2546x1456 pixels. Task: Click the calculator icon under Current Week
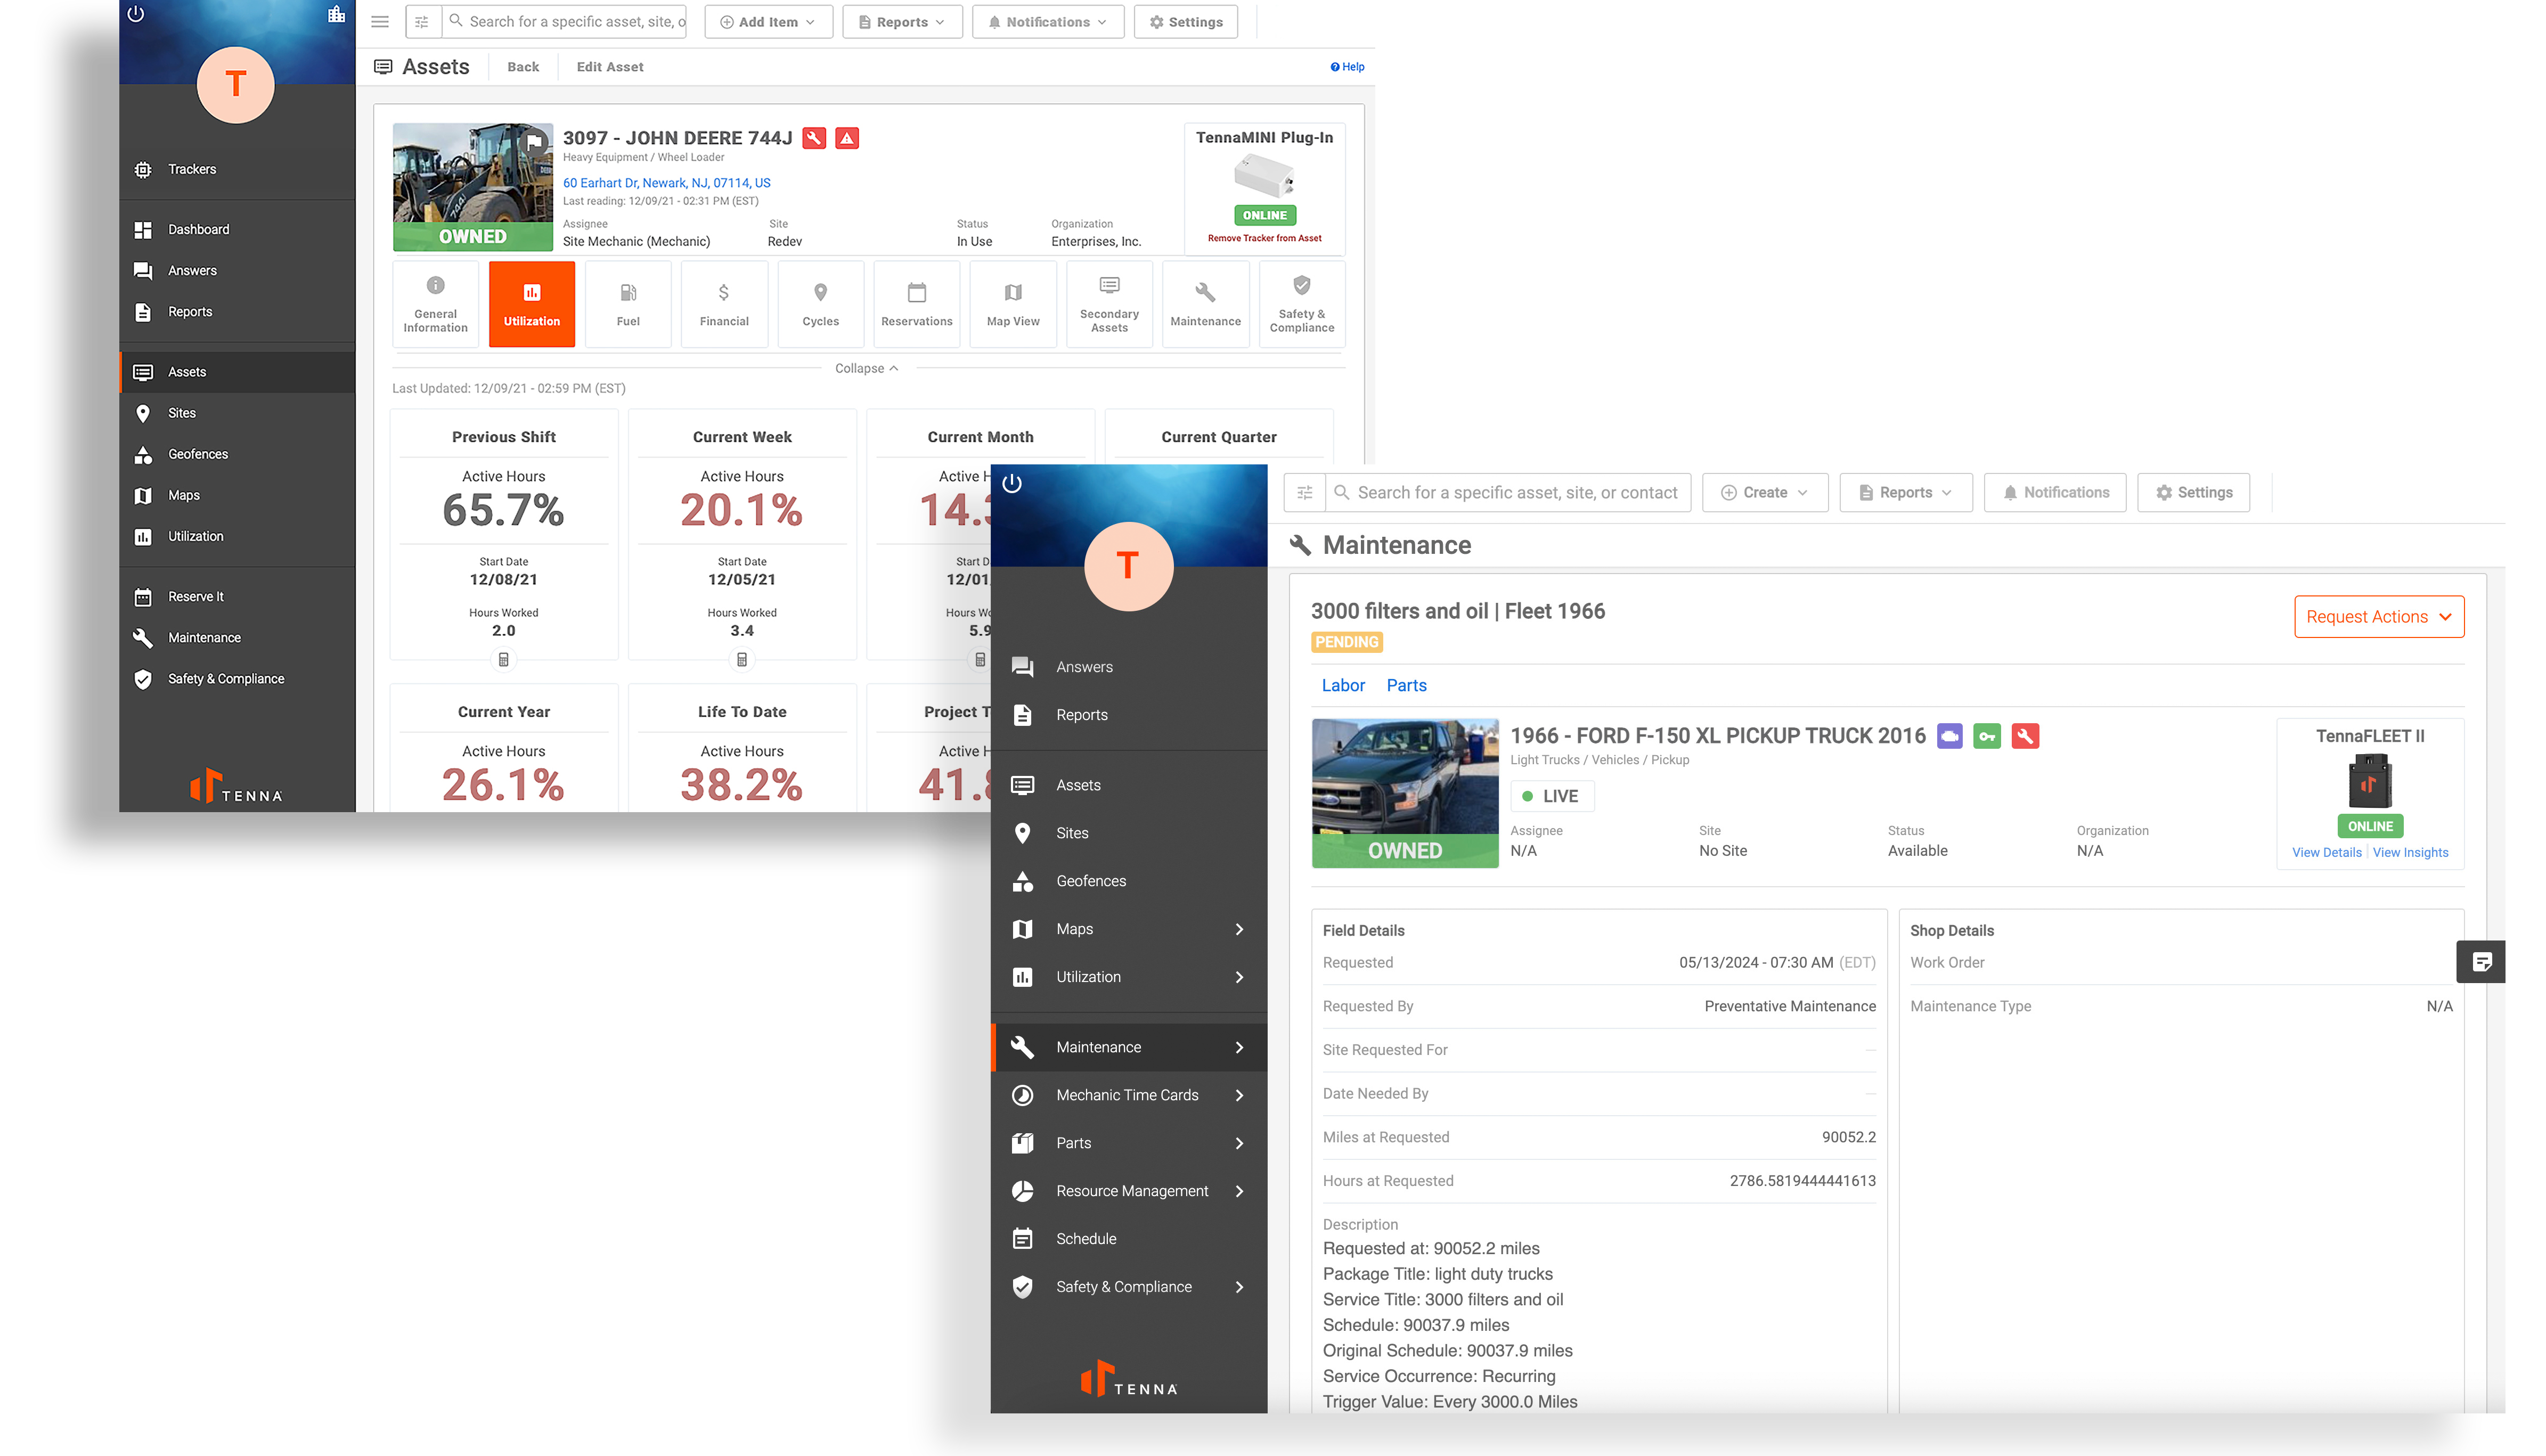pos(742,659)
